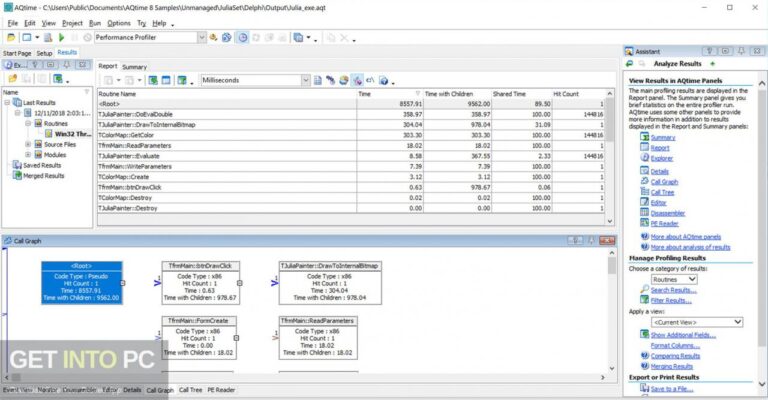This screenshot has width=768, height=400.
Task: Pin the Explorer panel using pushpin icon
Action: [67, 65]
